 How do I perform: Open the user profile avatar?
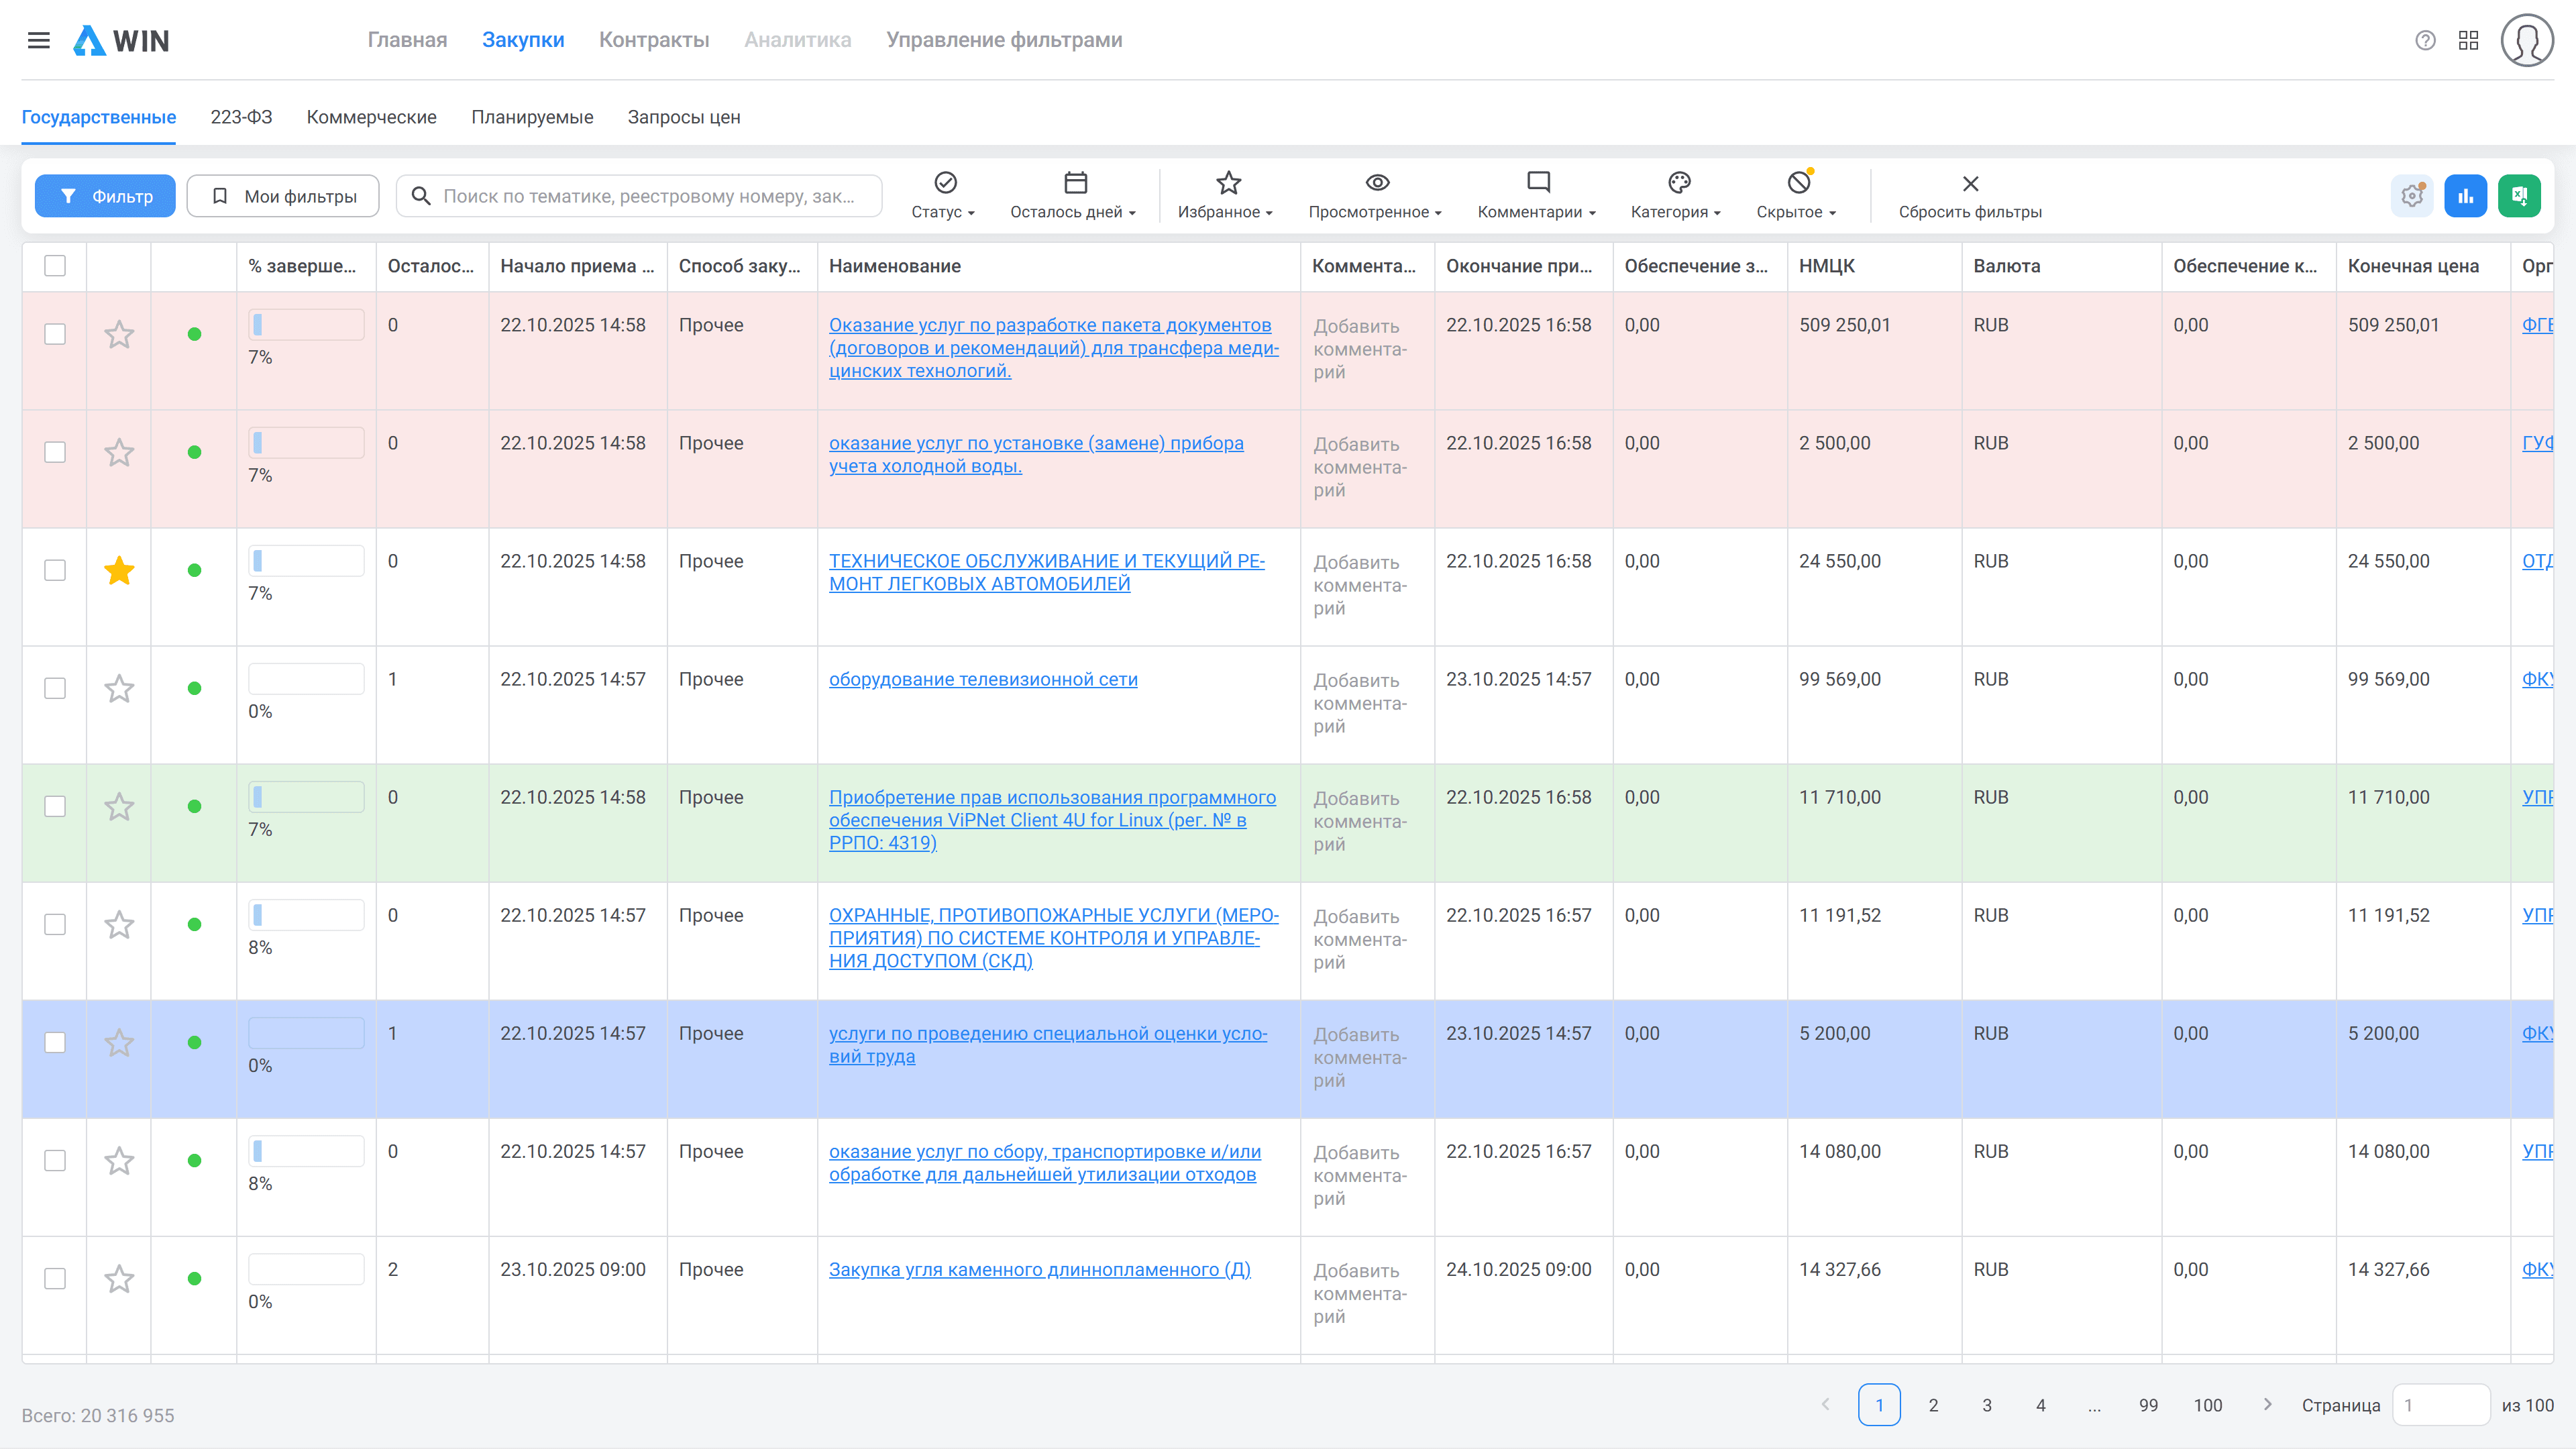pyautogui.click(x=2527, y=40)
